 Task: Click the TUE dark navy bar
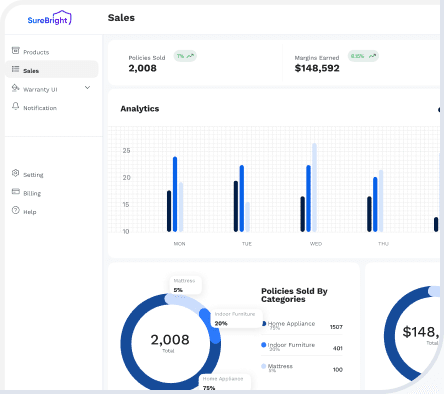[236, 206]
